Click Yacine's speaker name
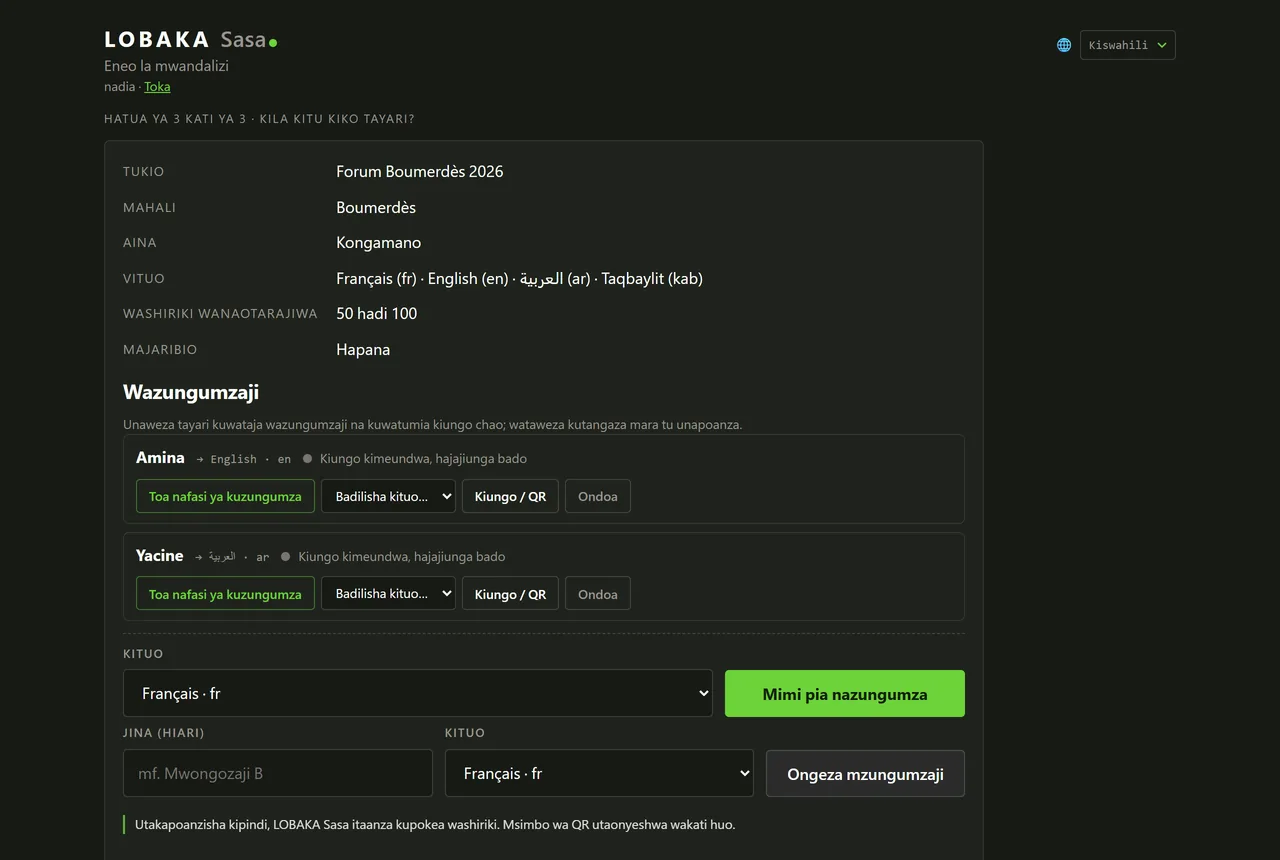Viewport: 1280px width, 860px height. tap(160, 556)
